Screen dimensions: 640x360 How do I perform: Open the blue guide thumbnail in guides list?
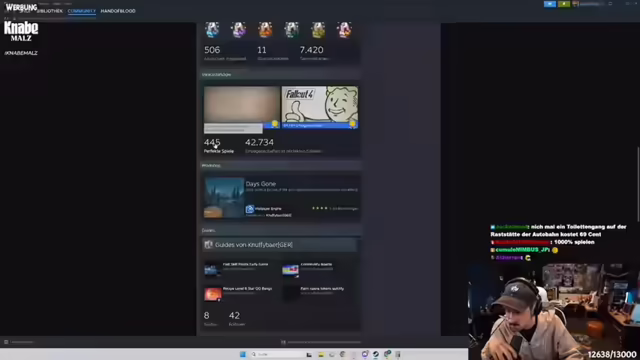point(213,270)
